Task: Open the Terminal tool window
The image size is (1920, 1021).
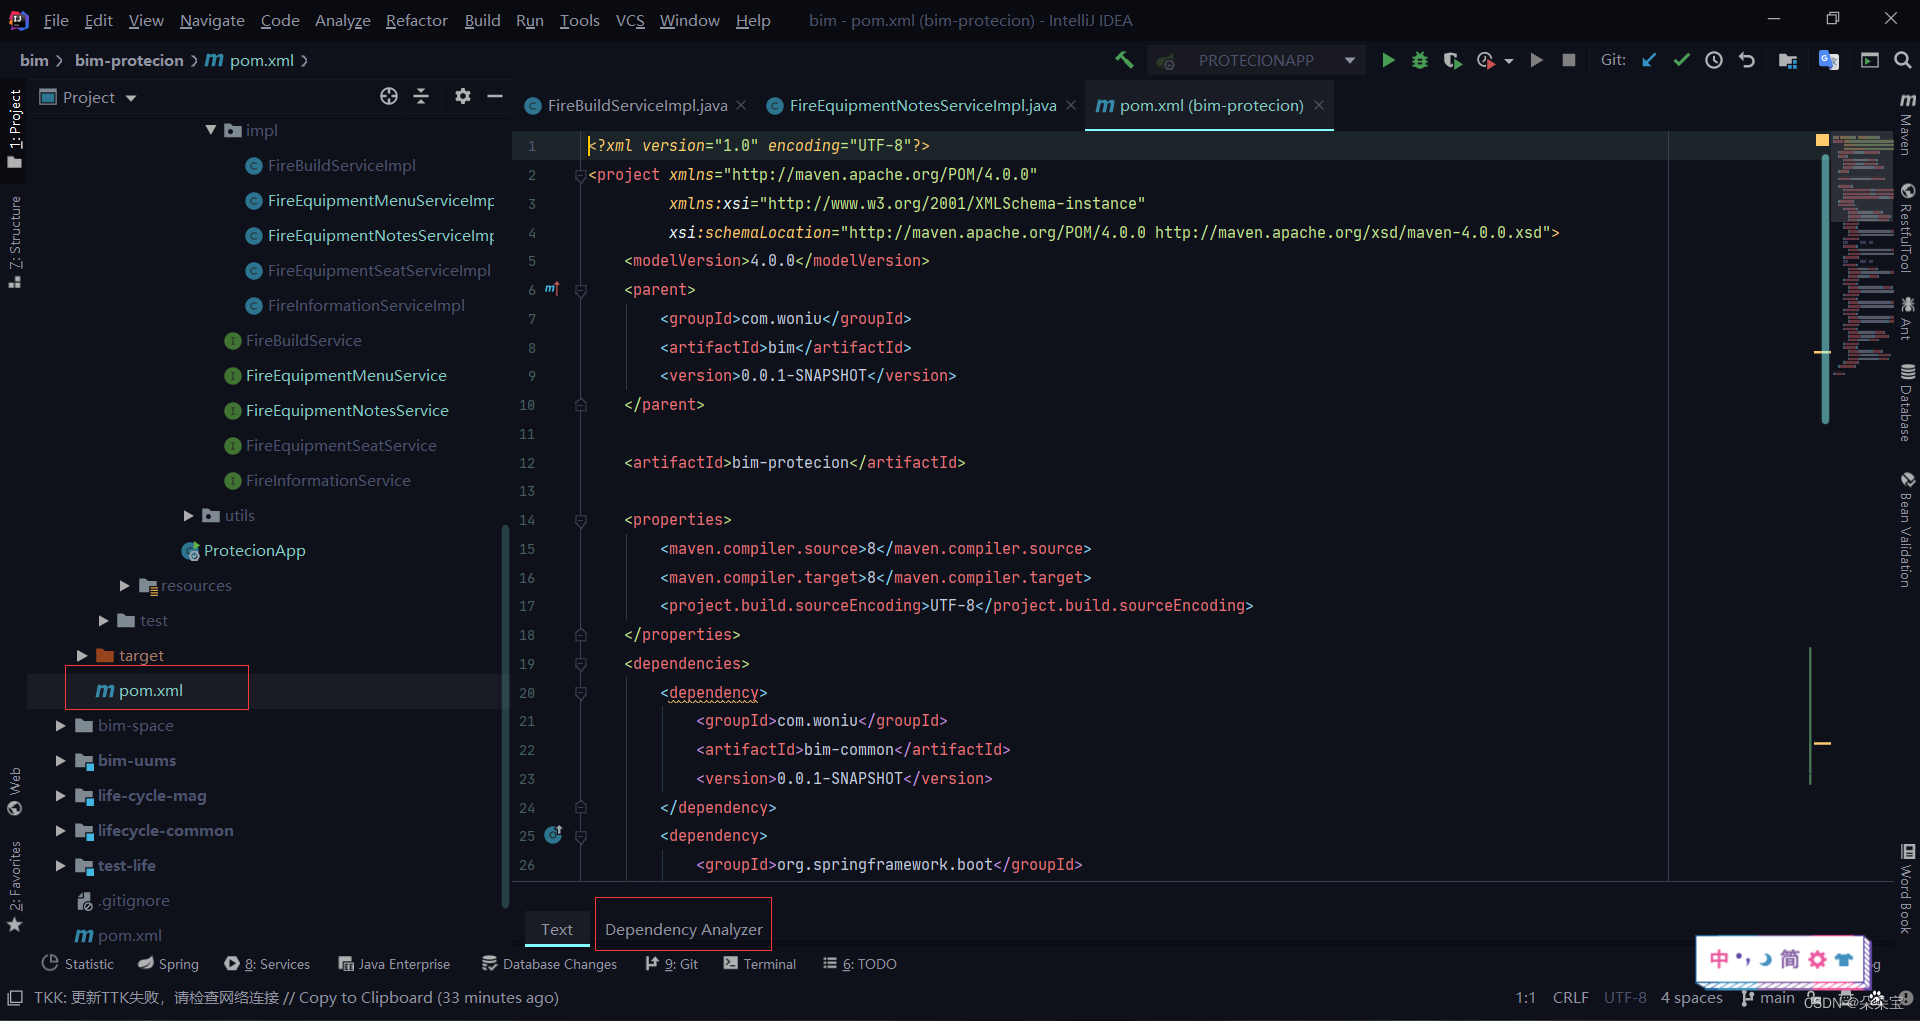Action: (x=760, y=964)
